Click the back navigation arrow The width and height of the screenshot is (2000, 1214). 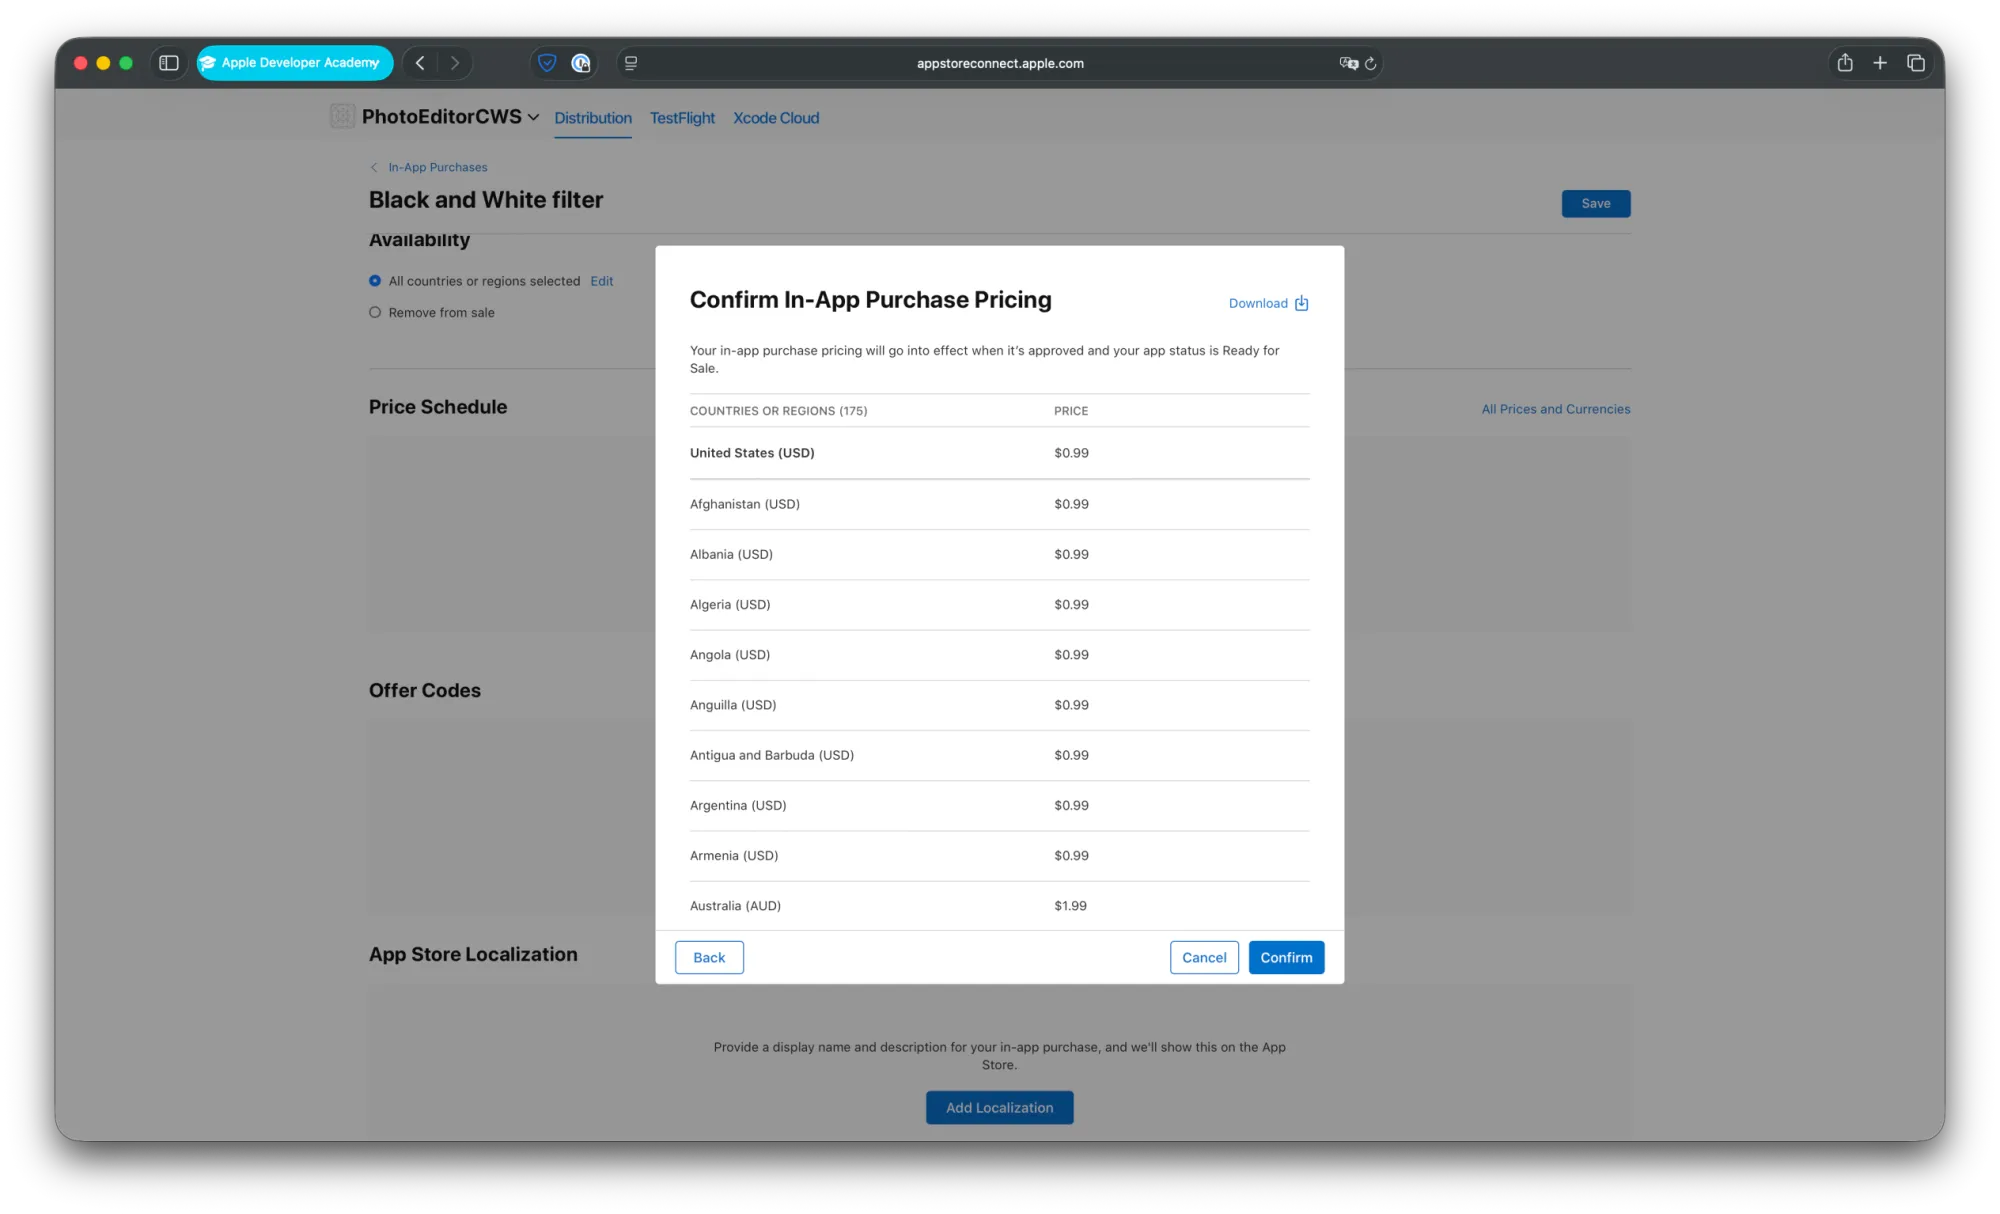[x=420, y=63]
